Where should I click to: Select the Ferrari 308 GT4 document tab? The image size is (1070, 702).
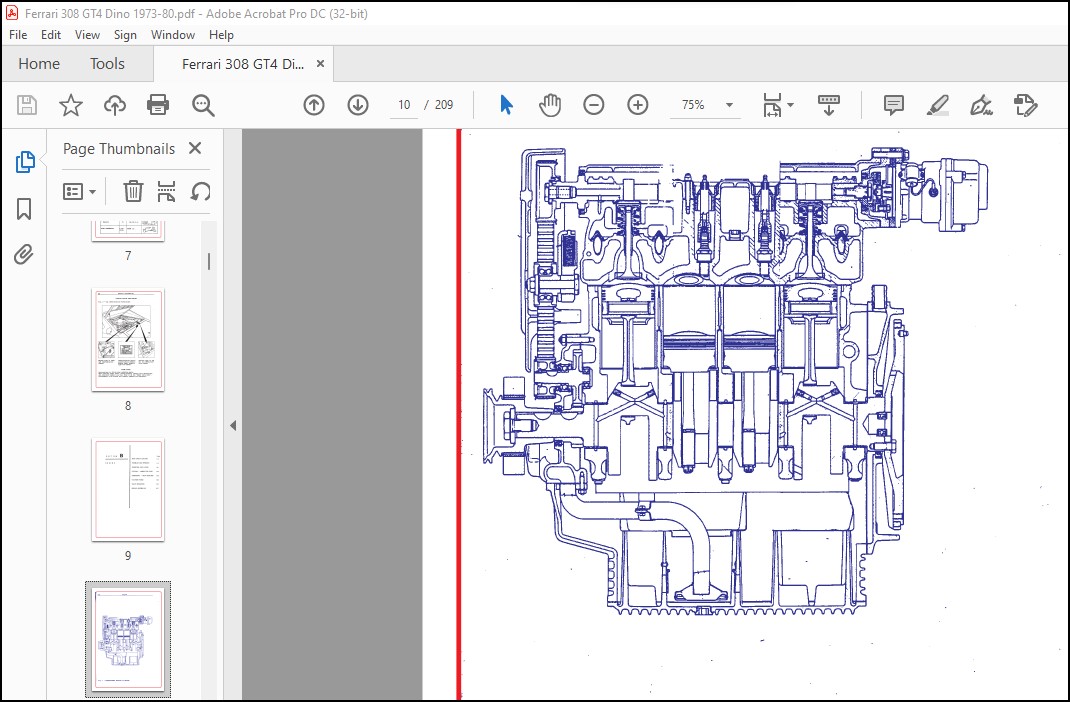click(x=243, y=64)
